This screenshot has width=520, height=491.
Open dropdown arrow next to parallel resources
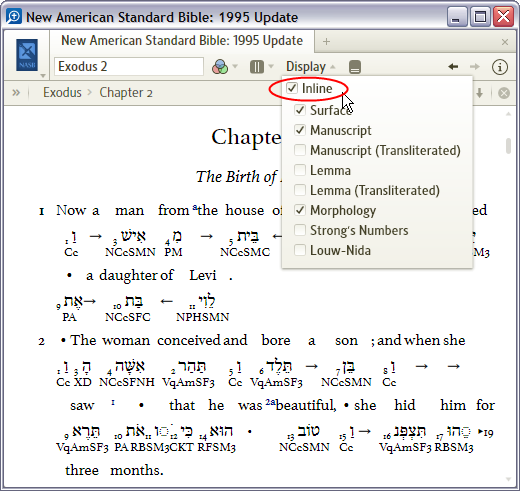tap(271, 66)
